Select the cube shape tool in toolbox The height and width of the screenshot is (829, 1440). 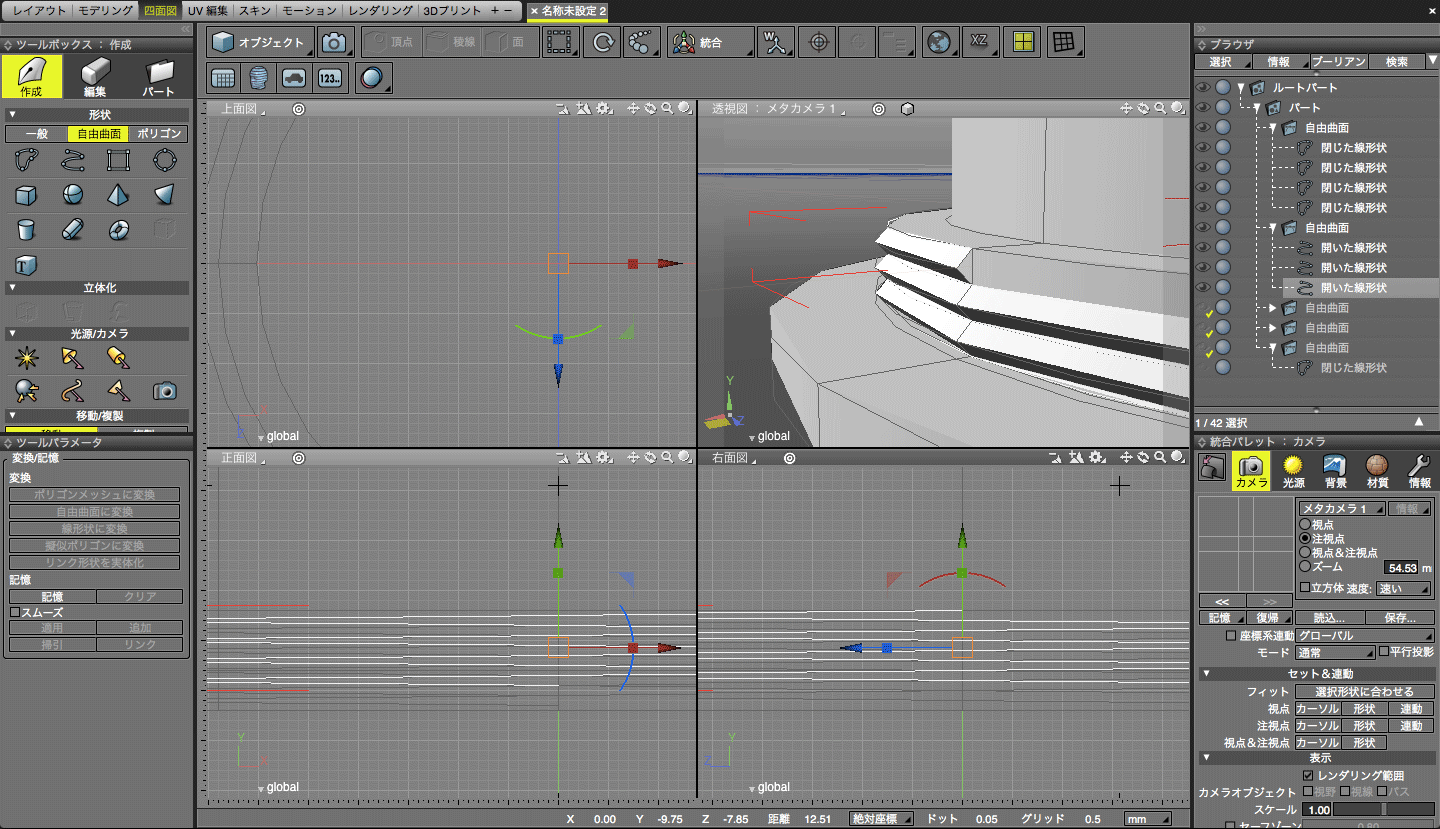tap(27, 194)
